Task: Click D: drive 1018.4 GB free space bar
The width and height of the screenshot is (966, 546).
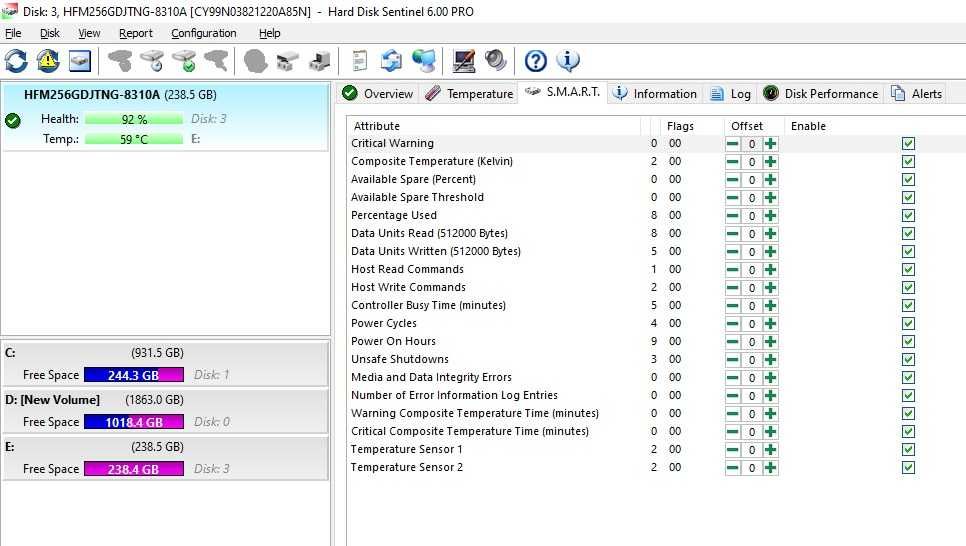Action: point(134,422)
